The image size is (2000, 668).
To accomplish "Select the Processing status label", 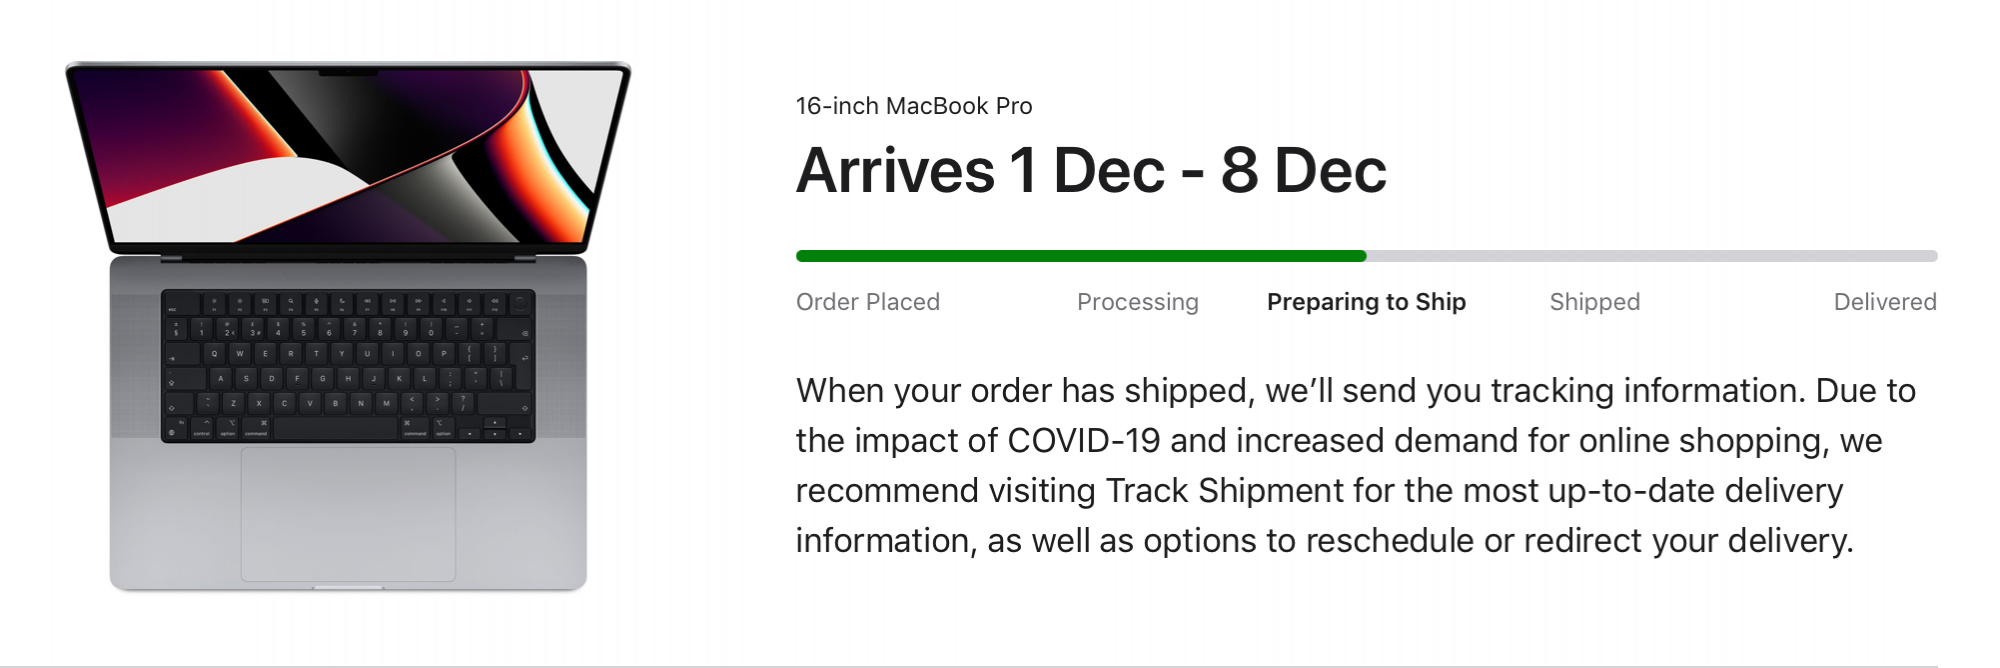I will [1138, 302].
